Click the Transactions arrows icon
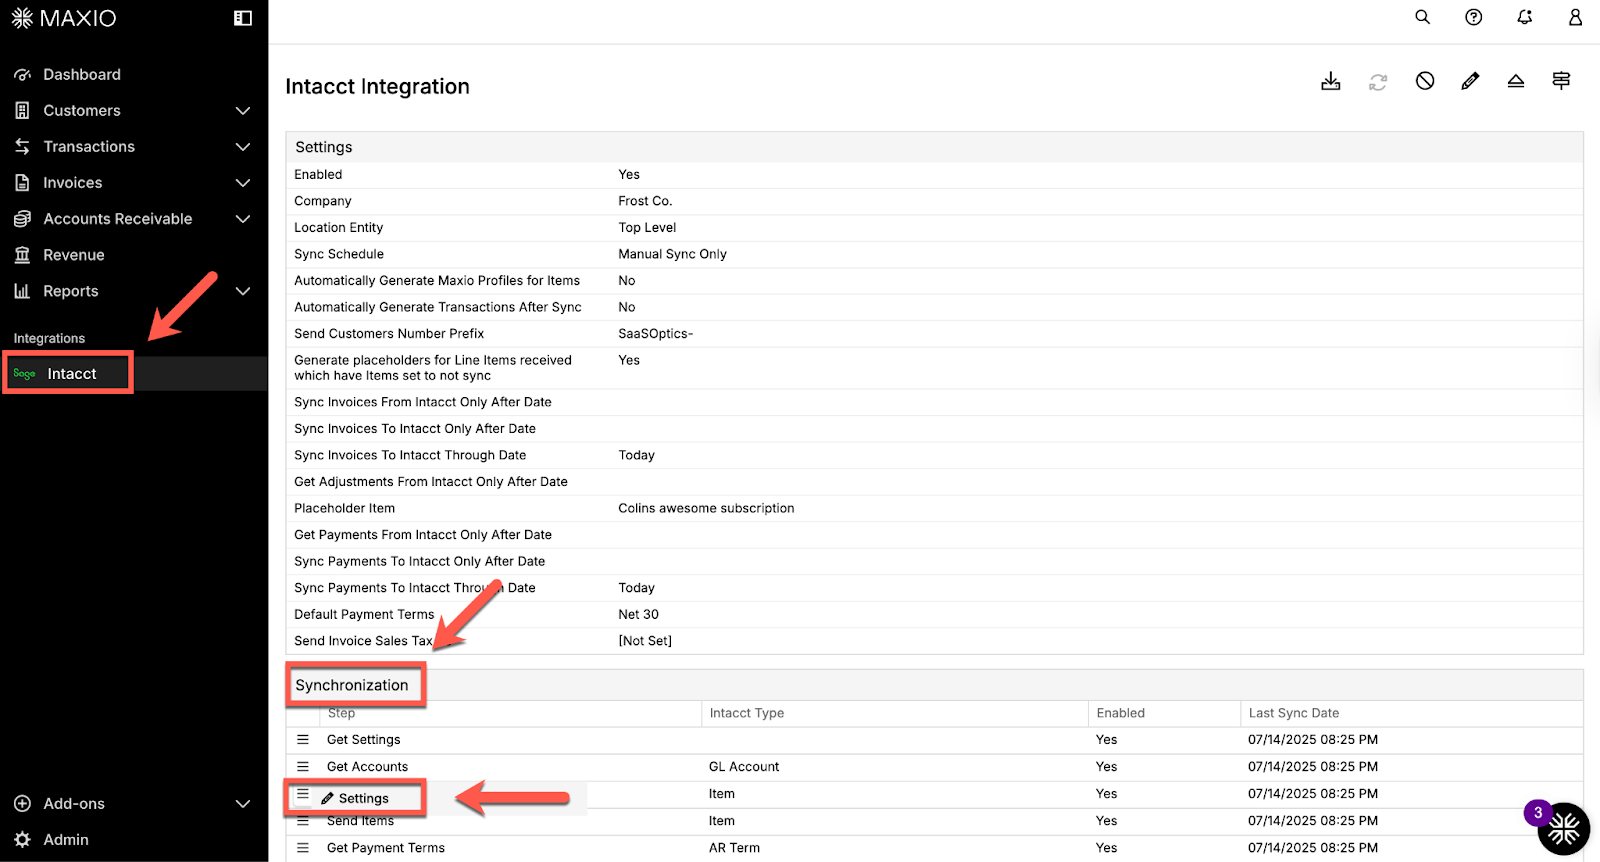Viewport: 1600px width, 862px height. [x=22, y=147]
